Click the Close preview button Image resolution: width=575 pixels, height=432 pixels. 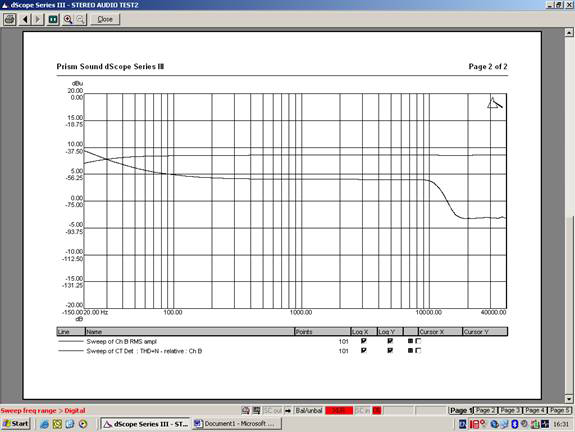pos(105,19)
